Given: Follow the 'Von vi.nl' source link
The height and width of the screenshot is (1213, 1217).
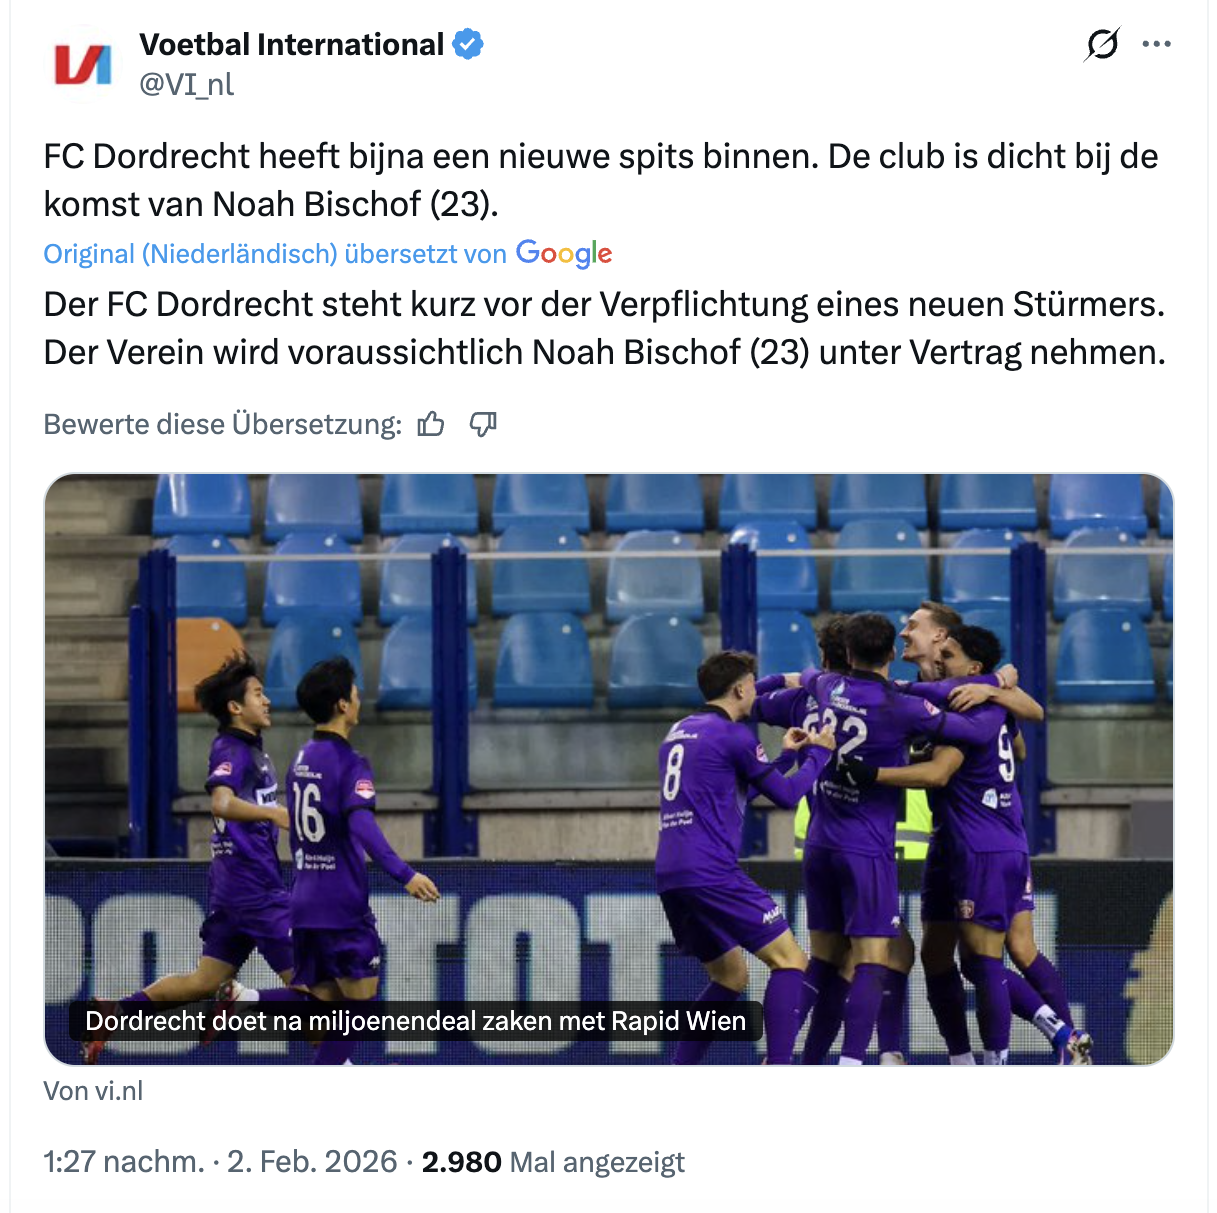Looking at the screenshot, I should click(x=93, y=1090).
